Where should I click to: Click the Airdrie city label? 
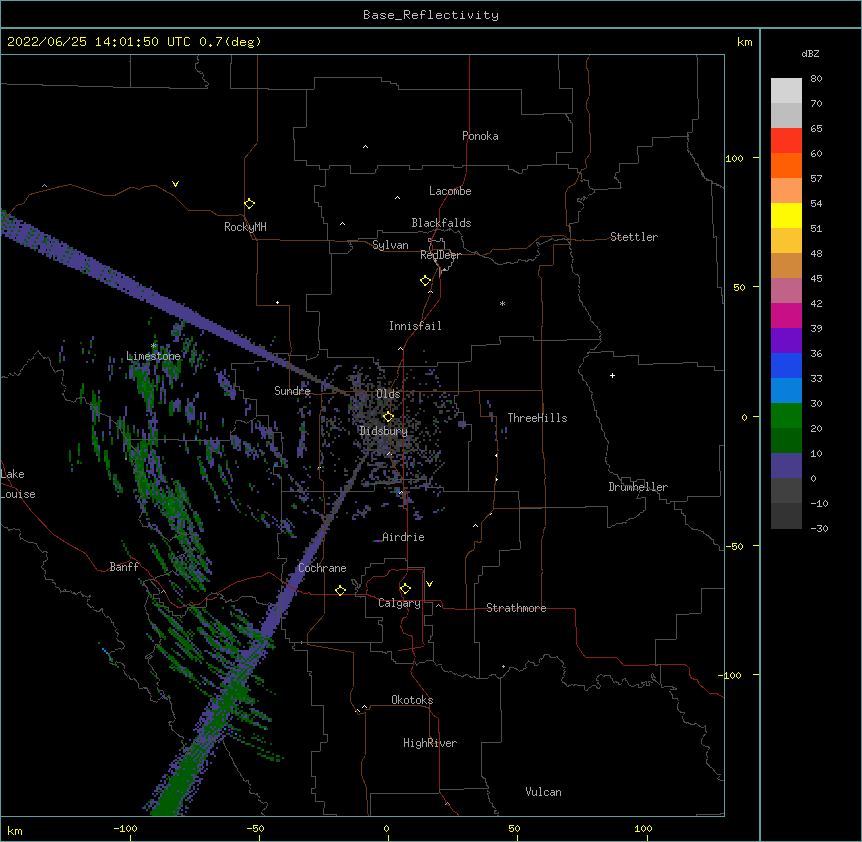pyautogui.click(x=403, y=537)
